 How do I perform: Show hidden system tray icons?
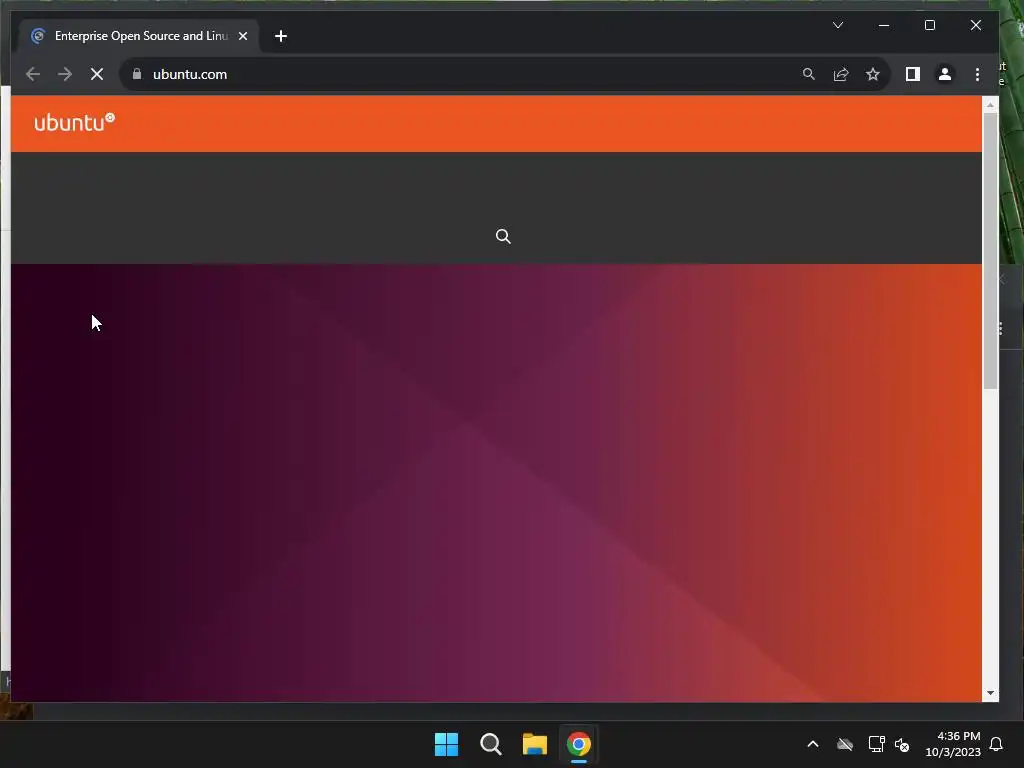[x=813, y=744]
